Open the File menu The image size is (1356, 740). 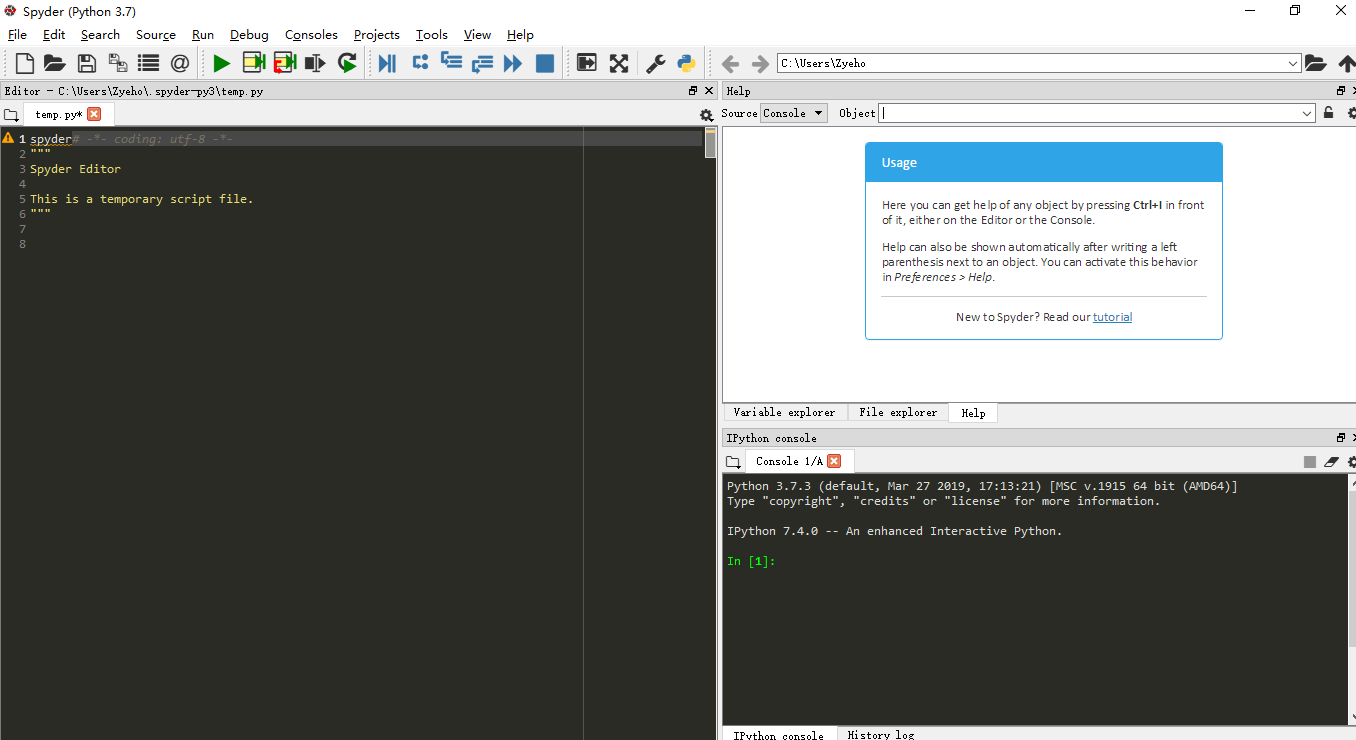17,34
